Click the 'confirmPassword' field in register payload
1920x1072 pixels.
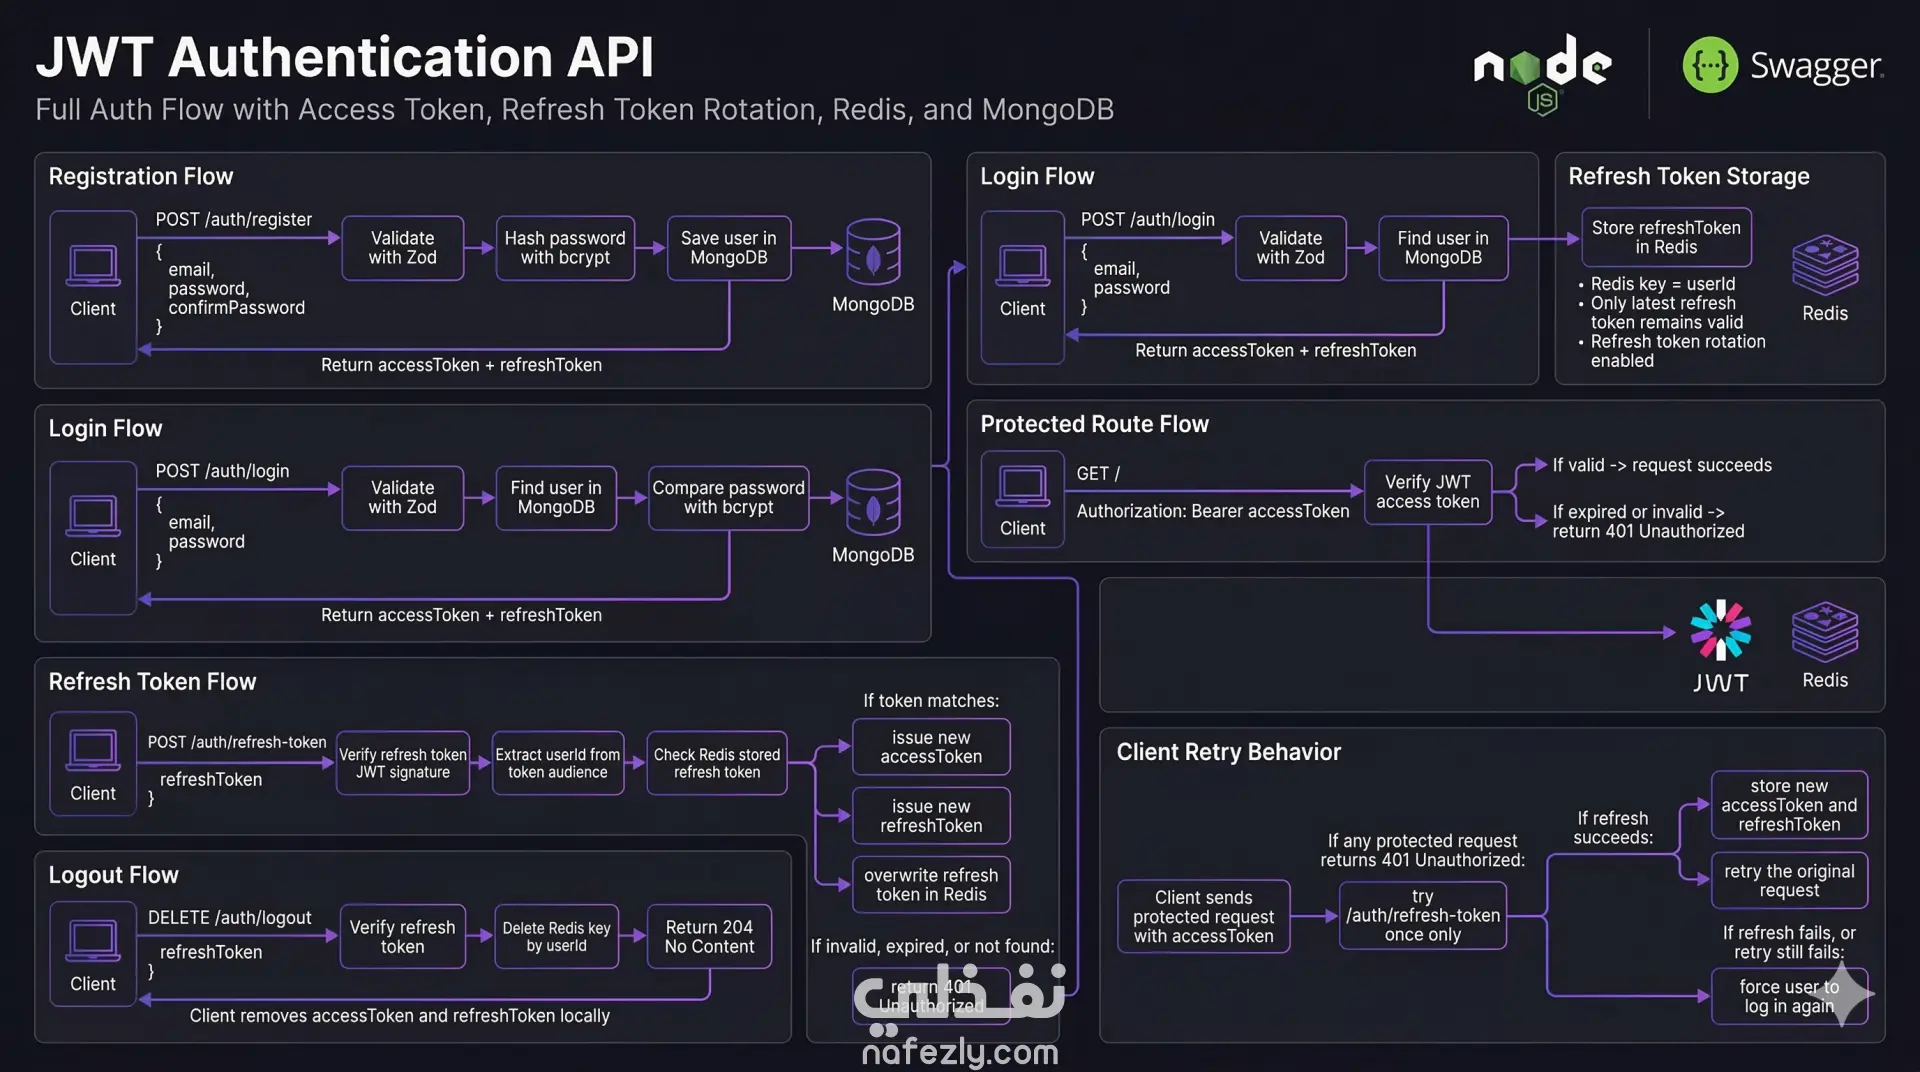coord(237,308)
